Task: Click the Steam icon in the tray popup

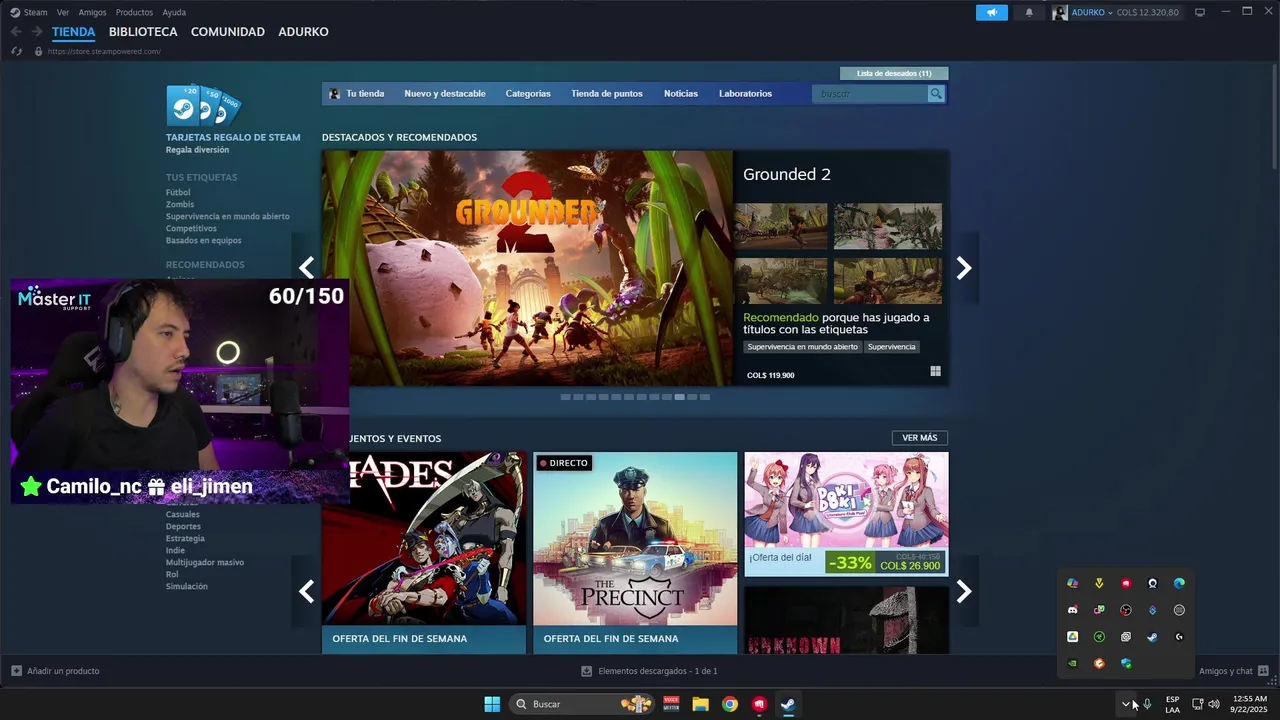Action: coord(1152,637)
